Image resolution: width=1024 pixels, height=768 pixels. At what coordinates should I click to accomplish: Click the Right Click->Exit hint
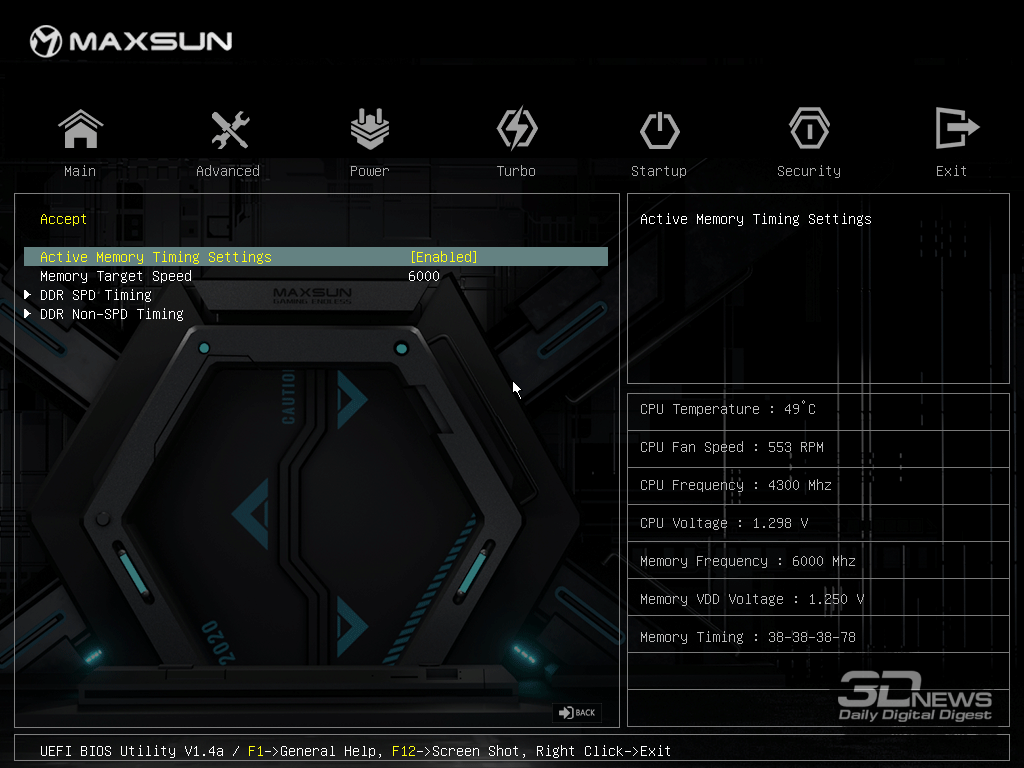click(603, 751)
